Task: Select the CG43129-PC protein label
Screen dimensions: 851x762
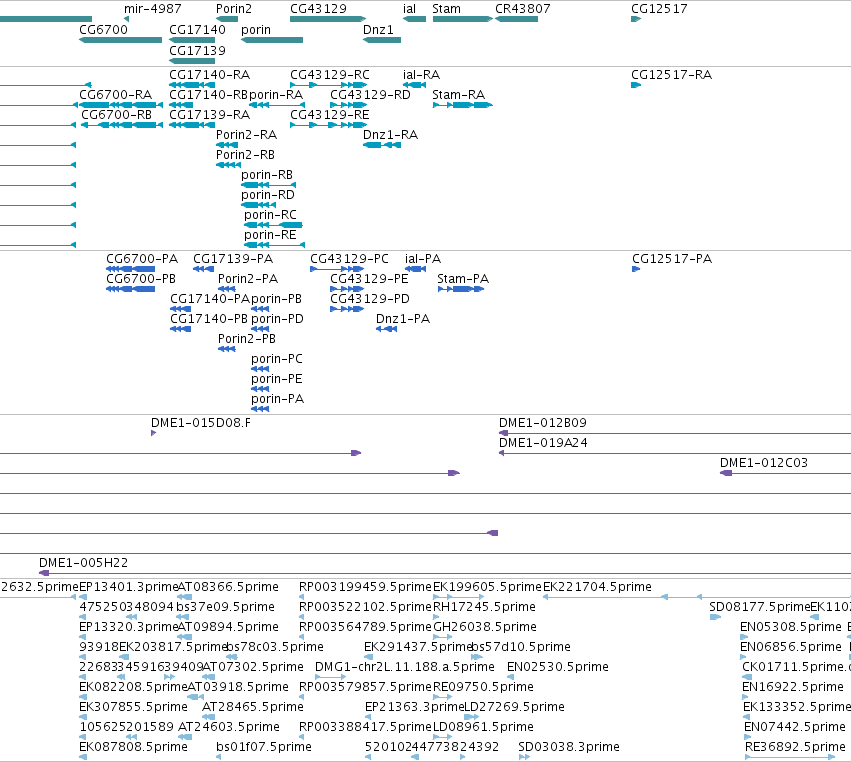Action: [349, 259]
